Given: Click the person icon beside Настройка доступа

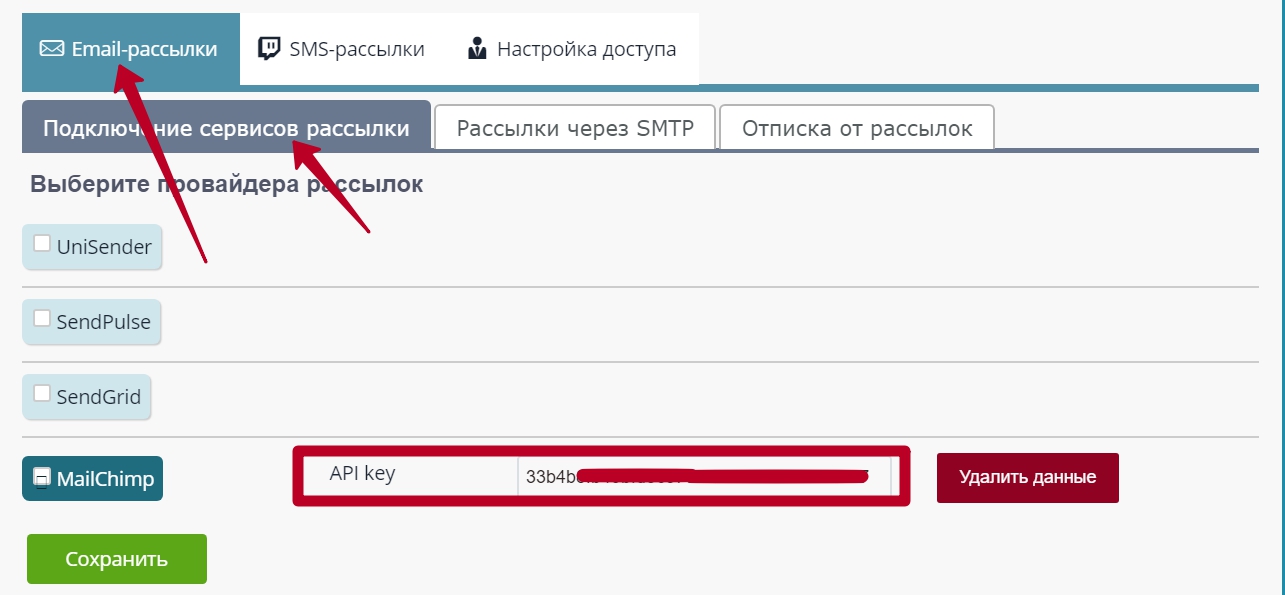Looking at the screenshot, I should 477,48.
